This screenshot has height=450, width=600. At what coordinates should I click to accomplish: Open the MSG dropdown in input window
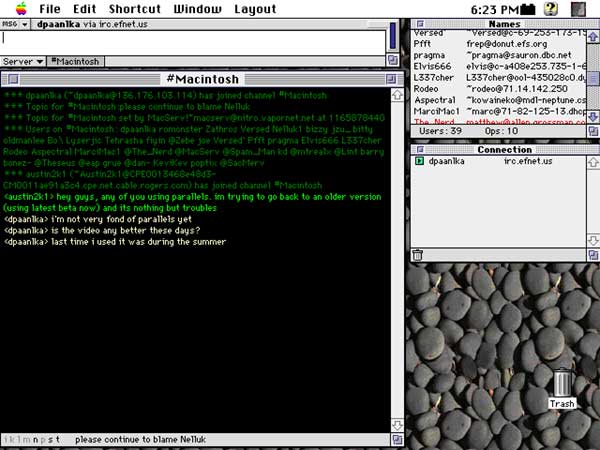[x=15, y=24]
